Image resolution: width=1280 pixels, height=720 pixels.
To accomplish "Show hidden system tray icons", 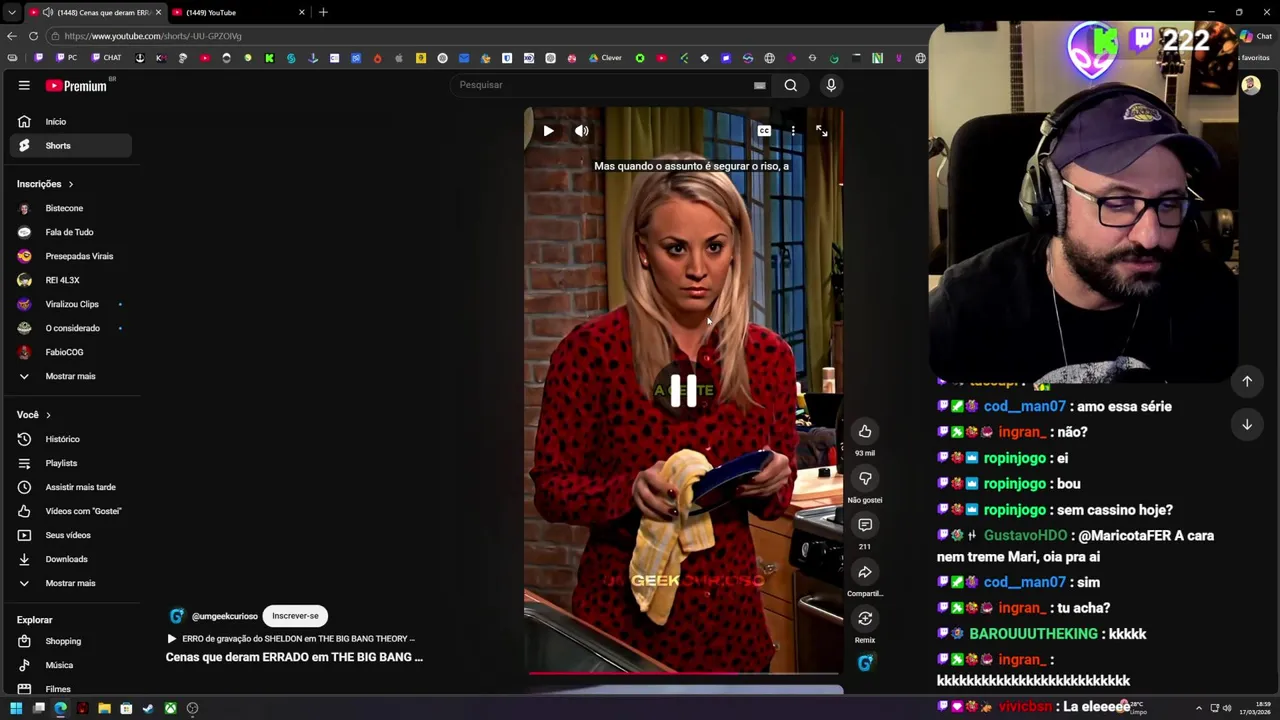I will (1199, 708).
